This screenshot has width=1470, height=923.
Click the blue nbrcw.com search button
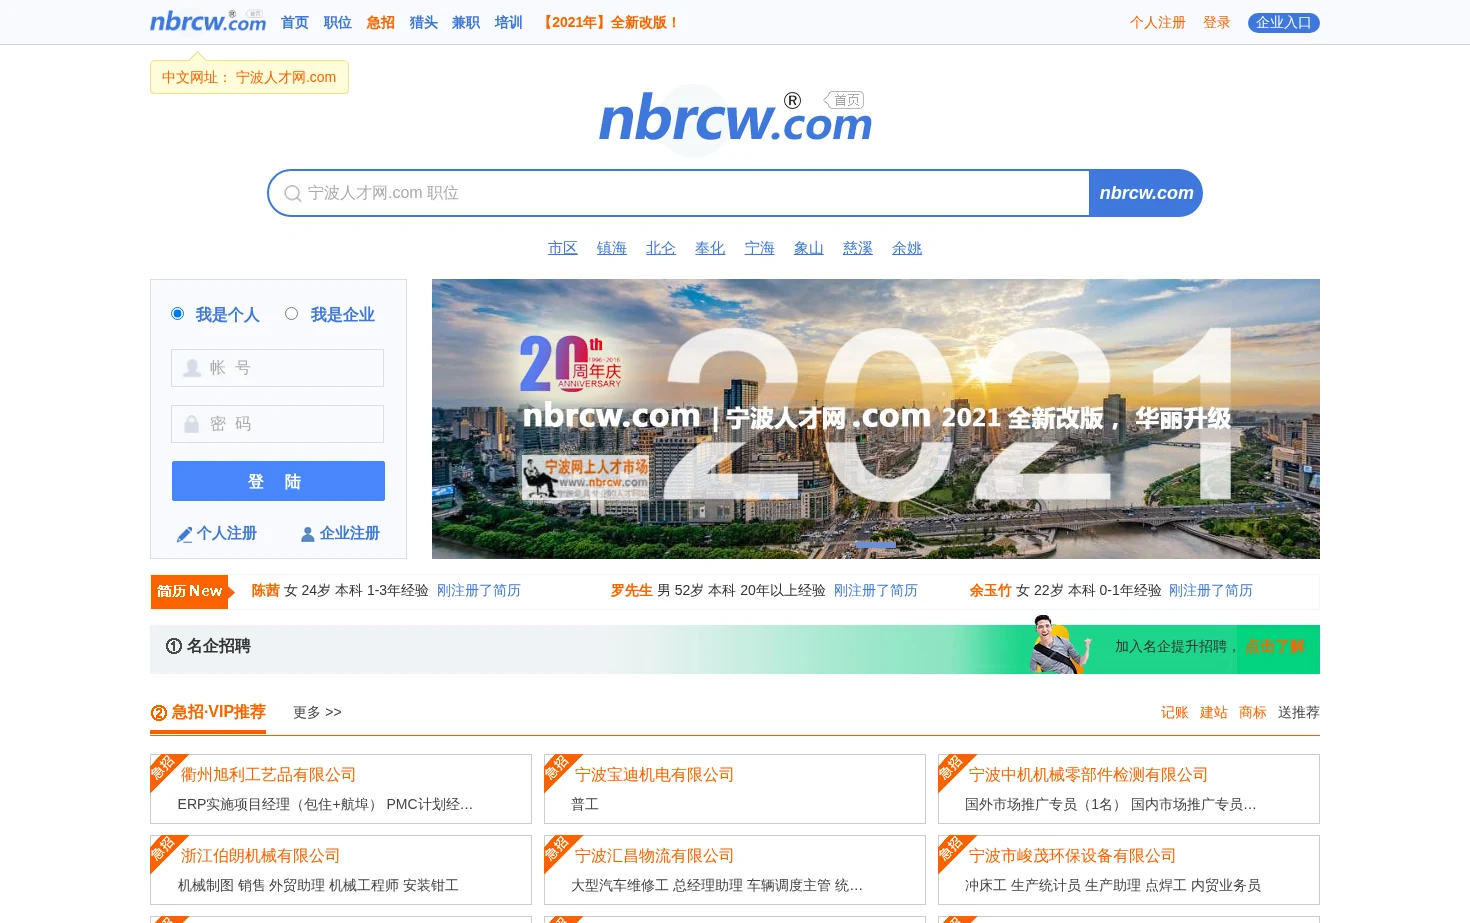1146,193
